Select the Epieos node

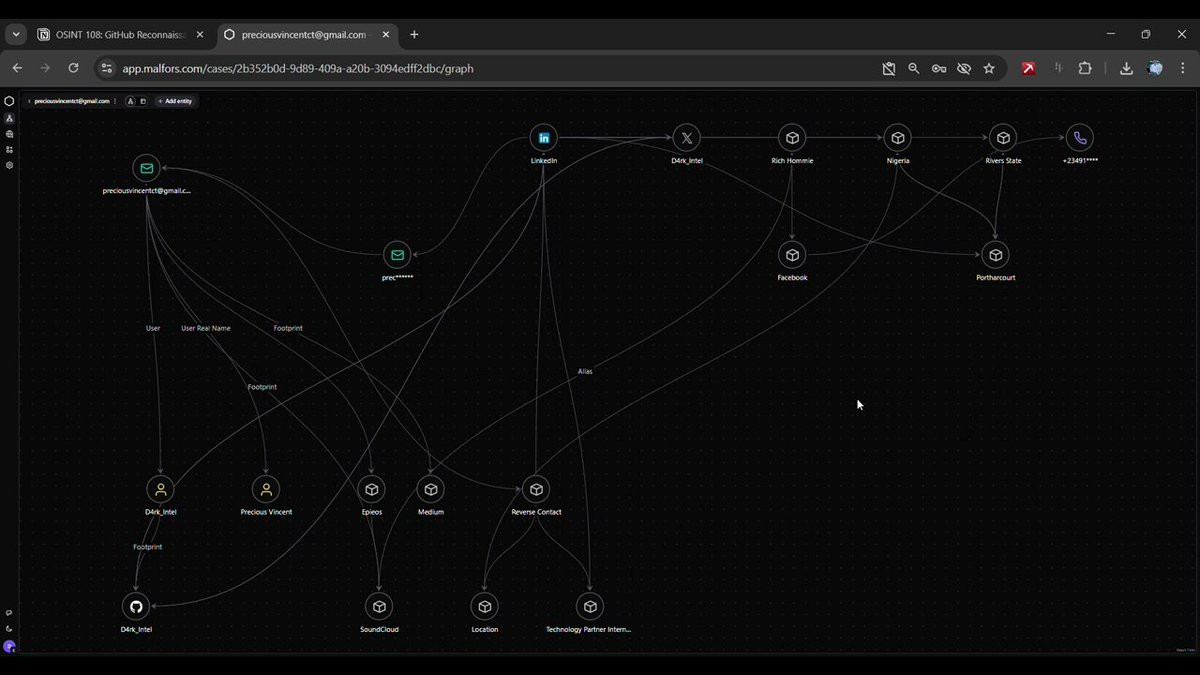click(372, 489)
